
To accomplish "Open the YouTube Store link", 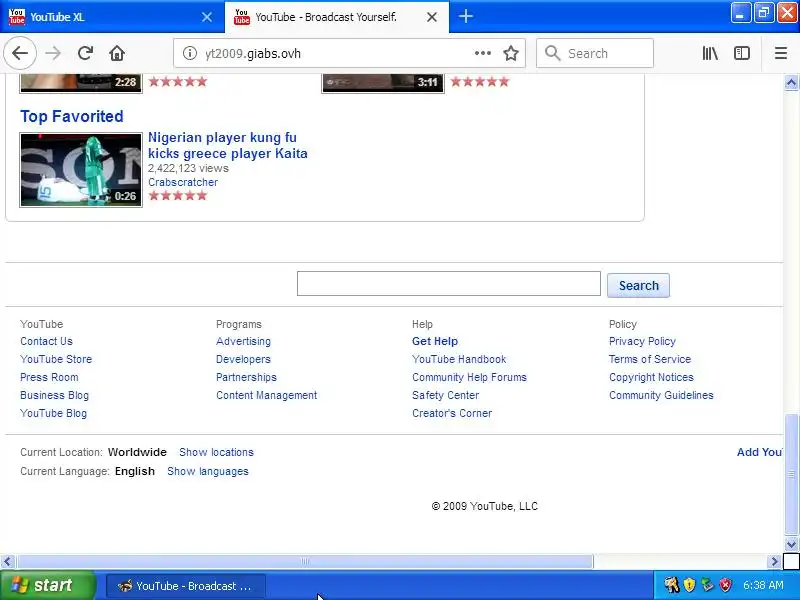I will pyautogui.click(x=56, y=359).
